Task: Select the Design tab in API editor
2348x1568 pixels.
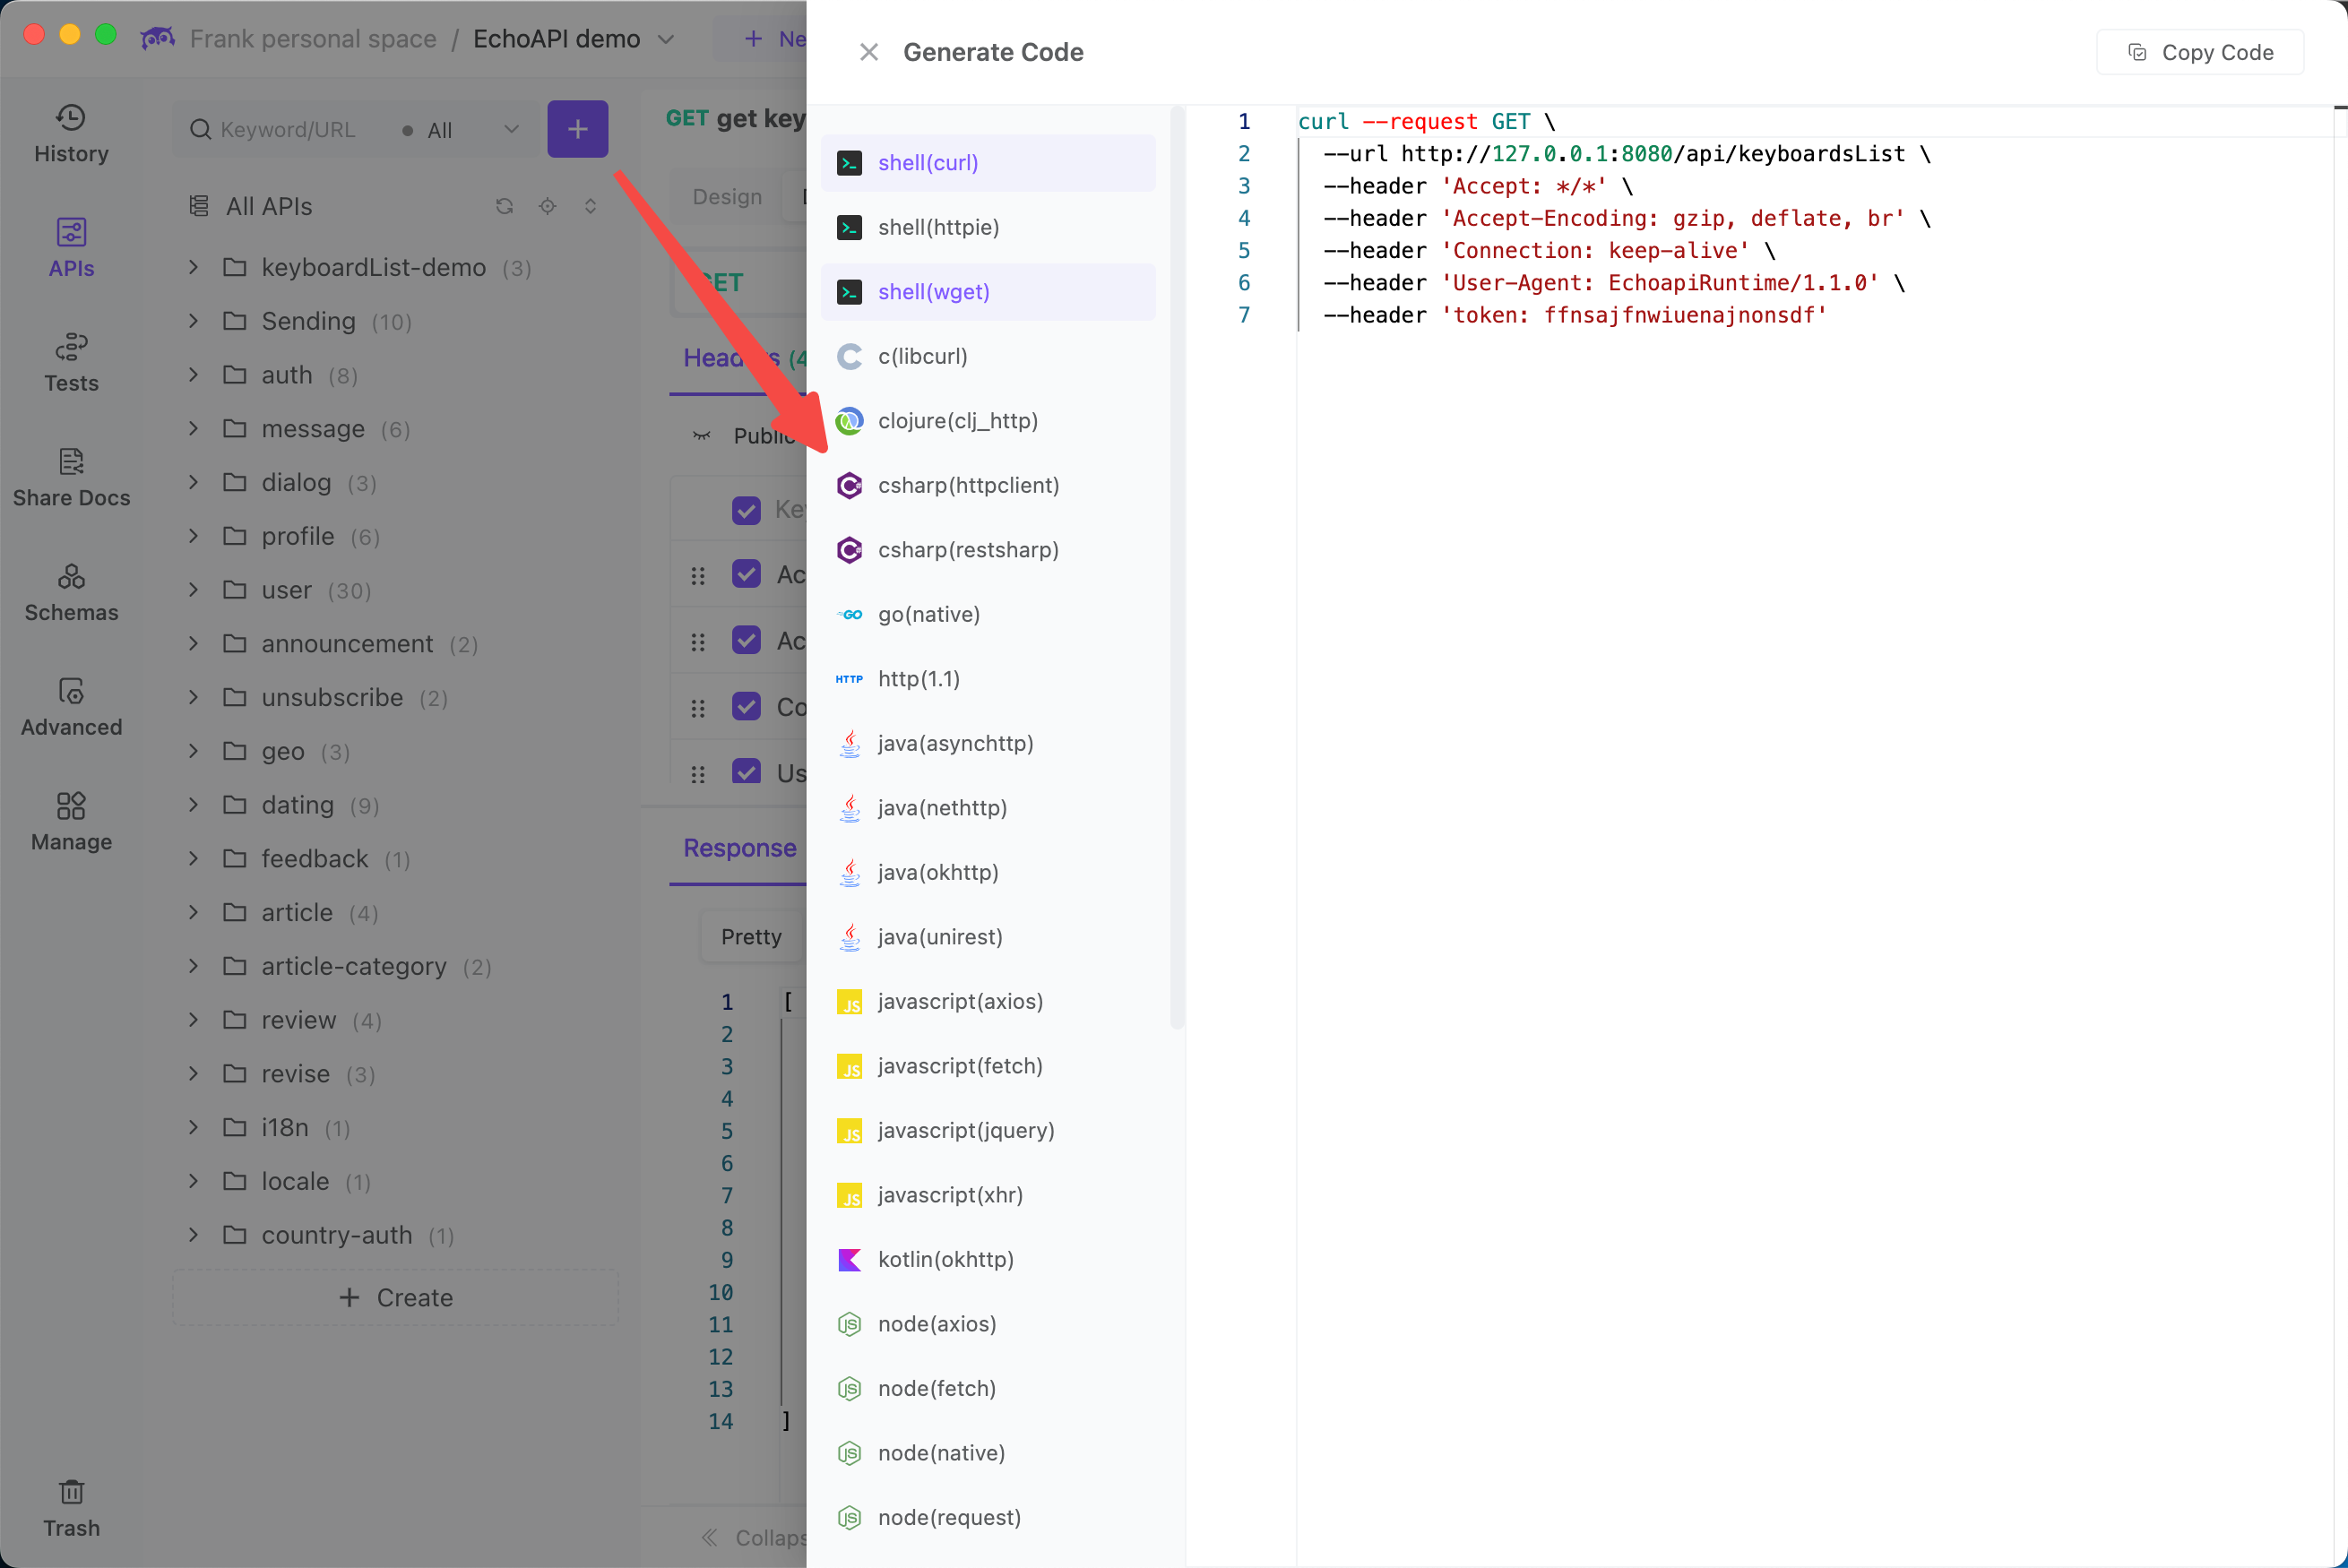Action: click(726, 194)
